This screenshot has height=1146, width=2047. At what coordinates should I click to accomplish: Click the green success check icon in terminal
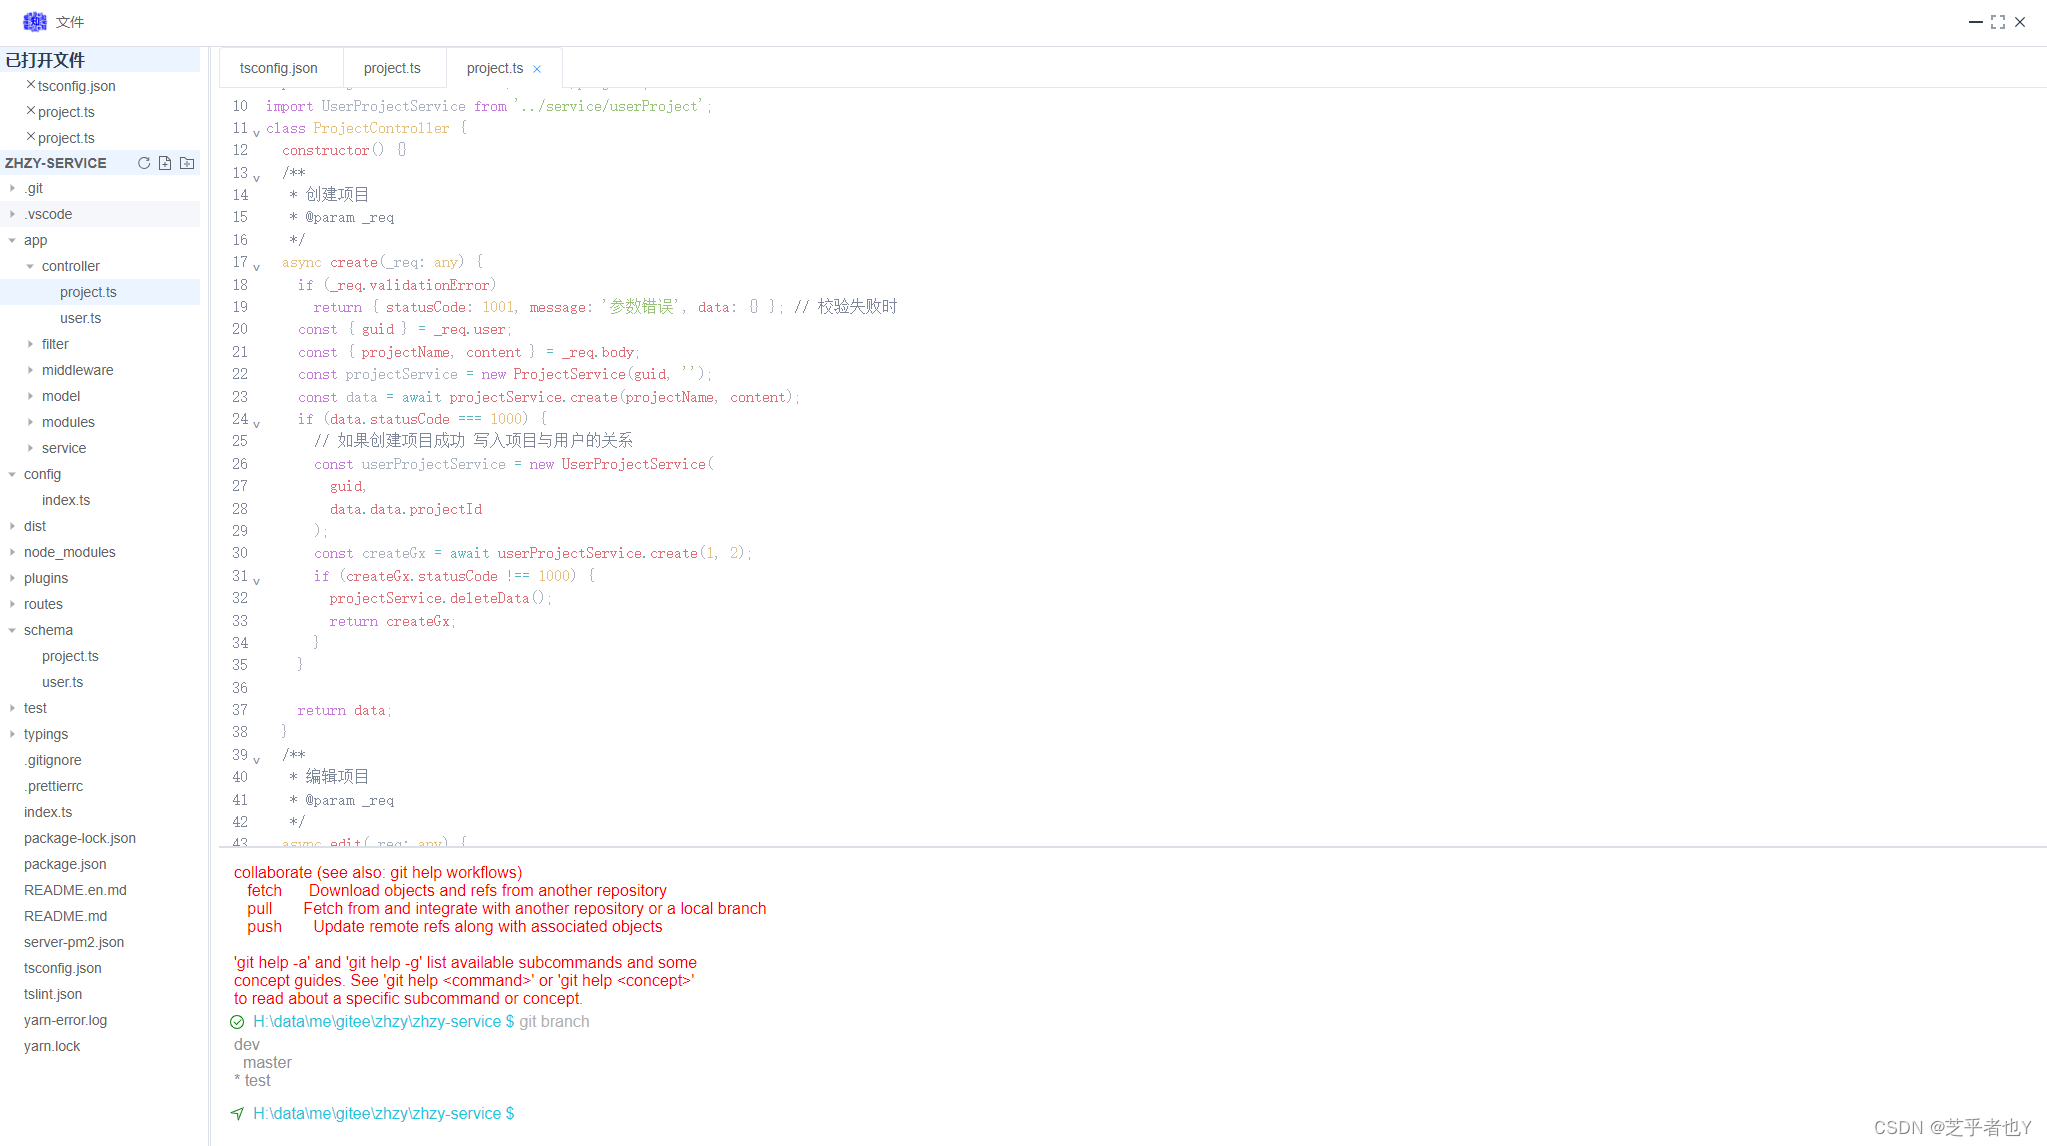(x=237, y=1021)
